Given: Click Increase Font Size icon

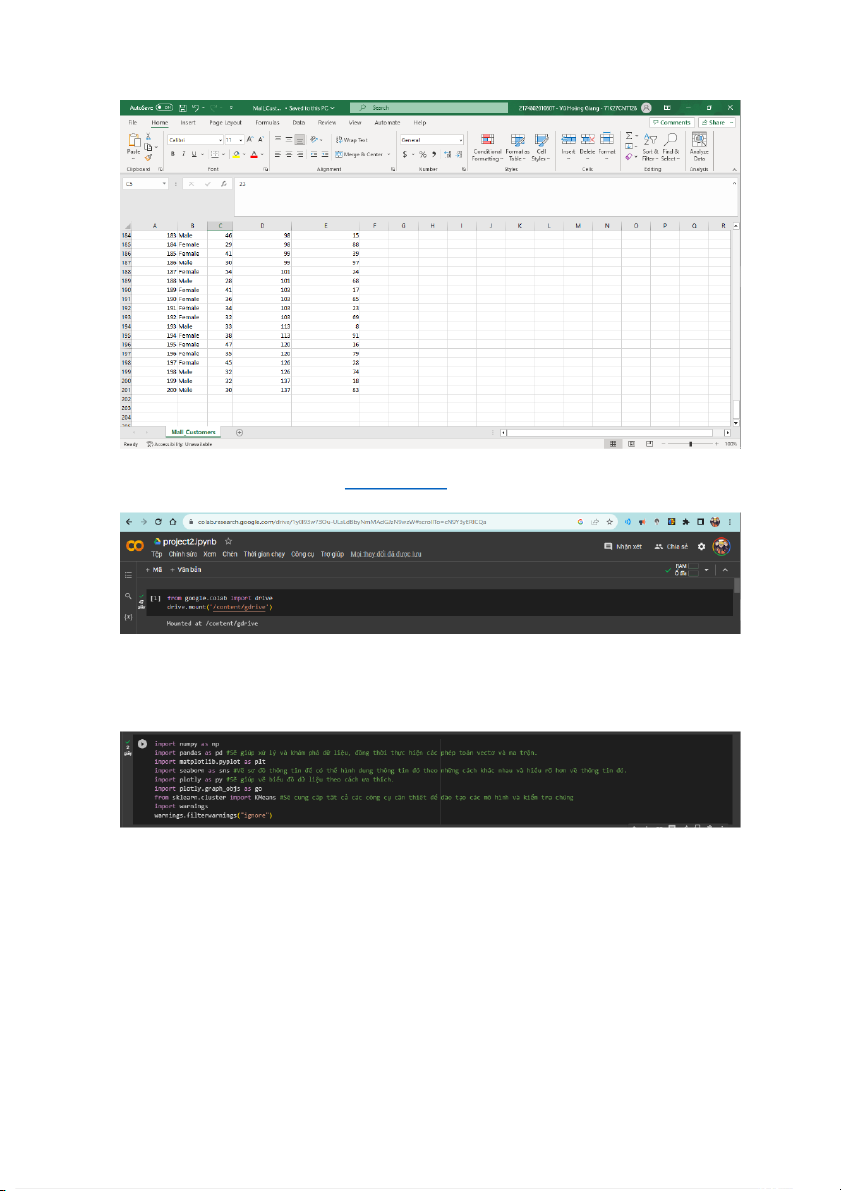Looking at the screenshot, I should (x=250, y=140).
